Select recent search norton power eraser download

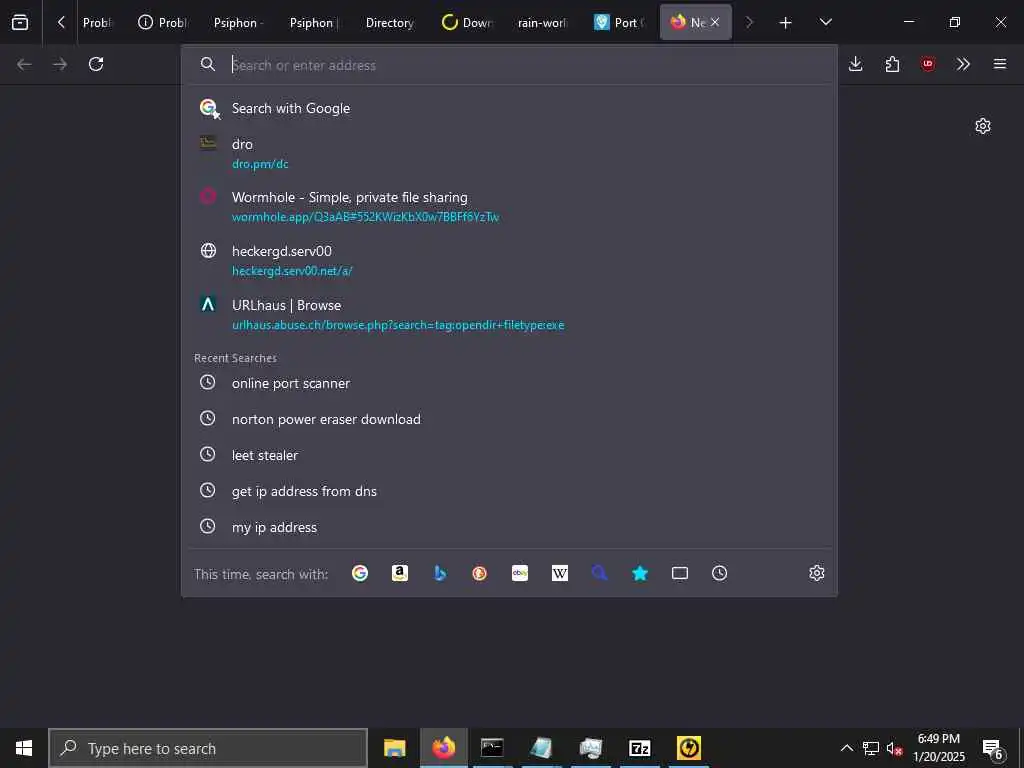(x=509, y=419)
